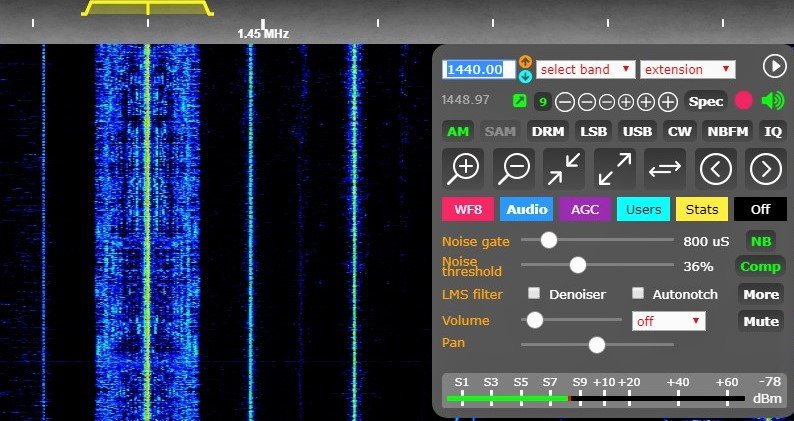Screen dimensions: 794x421
Task: Click the 1440.00 frequency input field
Action: (479, 69)
